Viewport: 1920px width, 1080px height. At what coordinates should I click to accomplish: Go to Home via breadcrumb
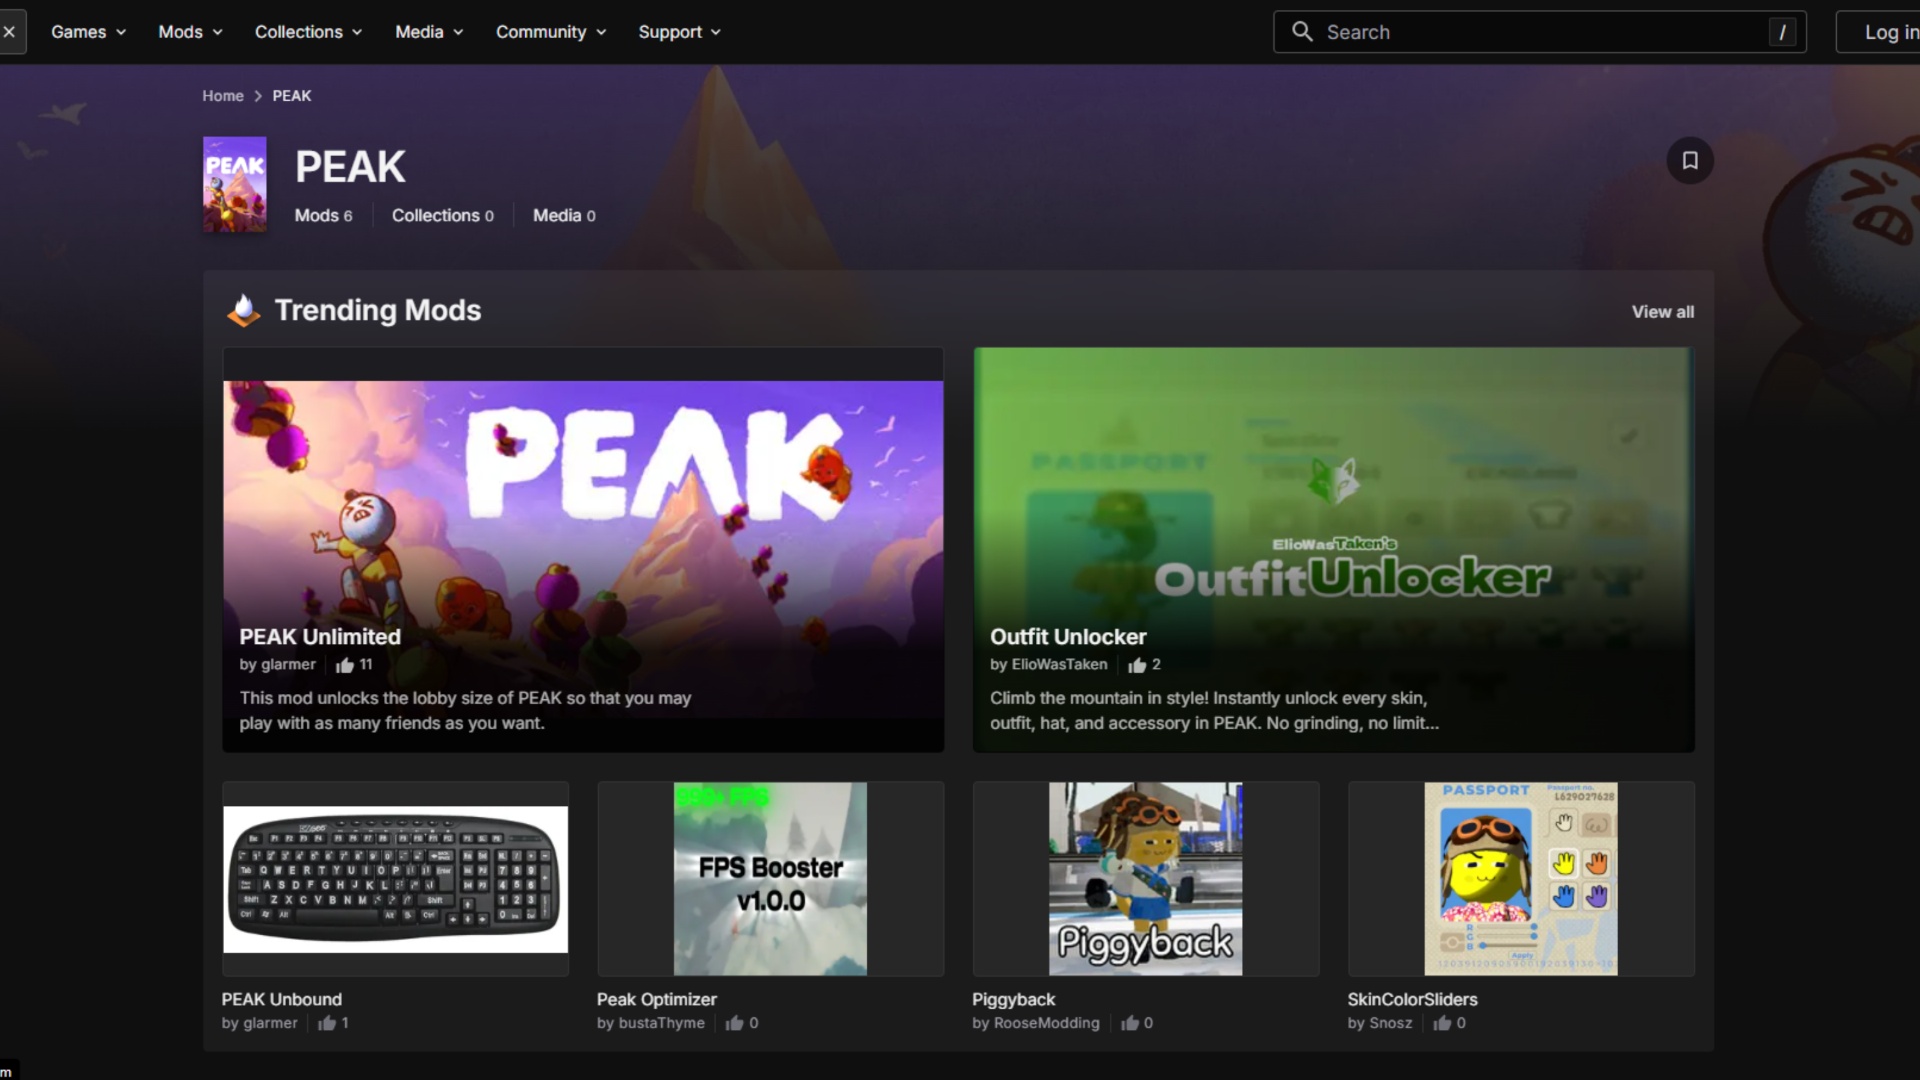point(223,96)
